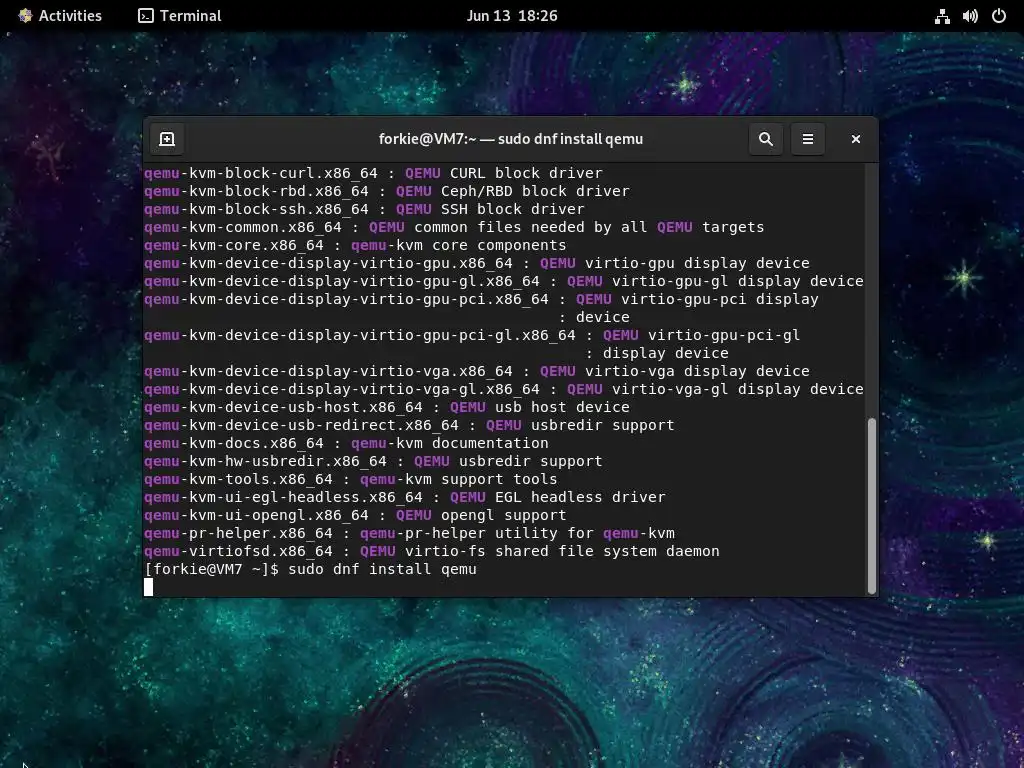
Task: Open the clock and calendar panel
Action: point(512,16)
